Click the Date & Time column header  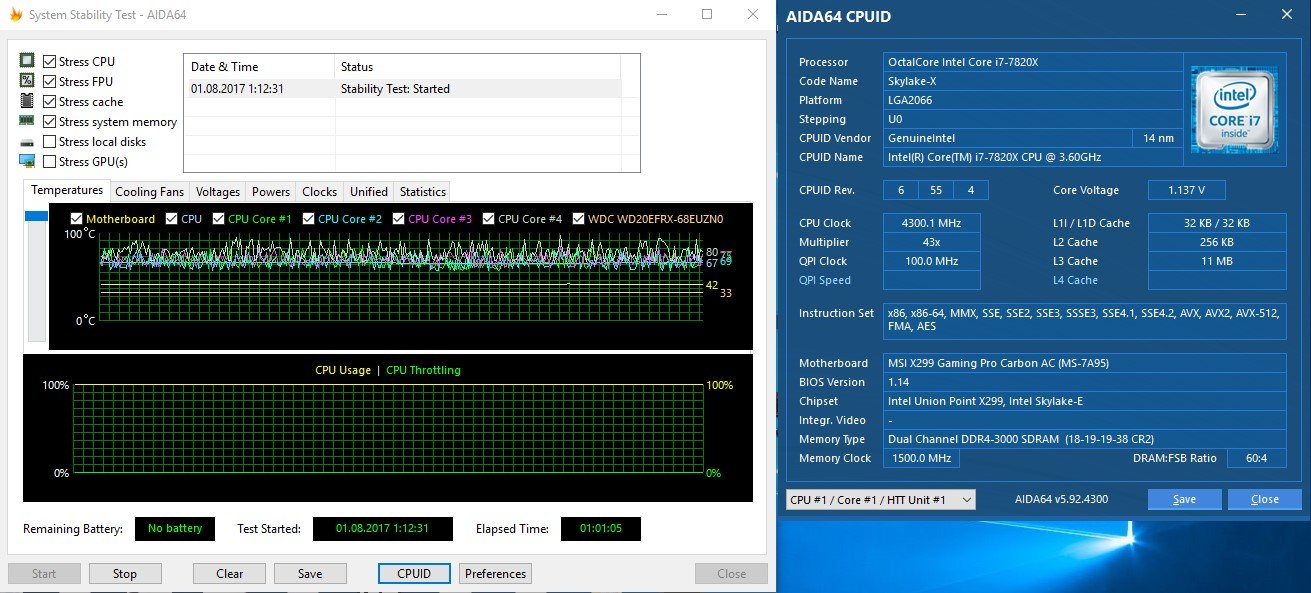[x=259, y=67]
